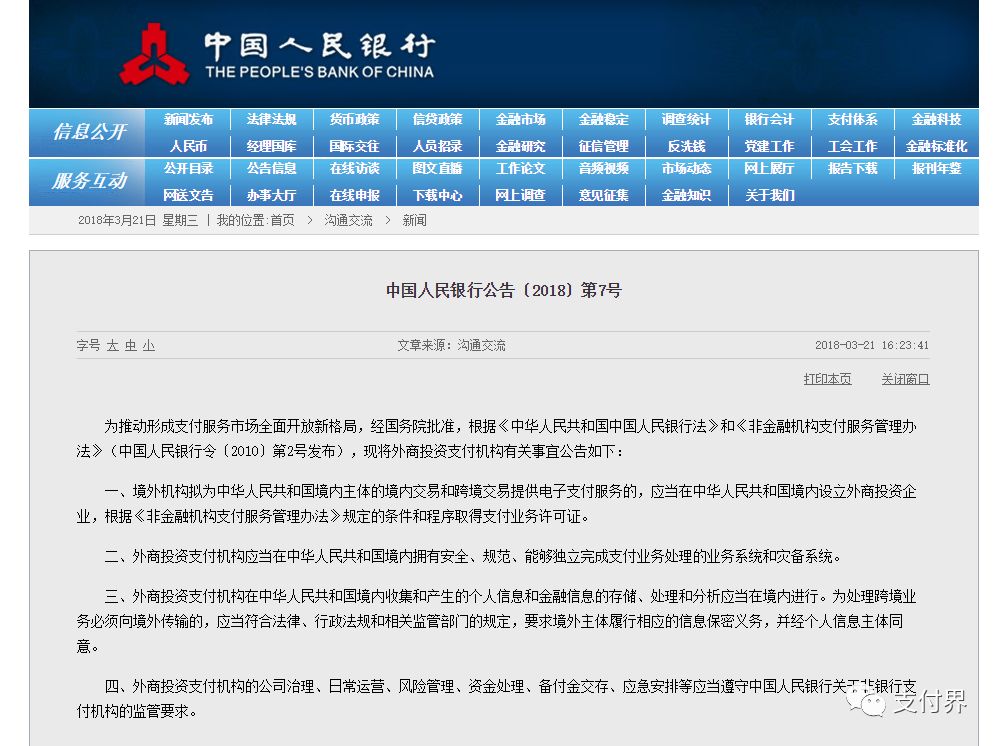The width and height of the screenshot is (1000, 746).
Task: Open 金融市场 navigation item
Action: click(520, 119)
